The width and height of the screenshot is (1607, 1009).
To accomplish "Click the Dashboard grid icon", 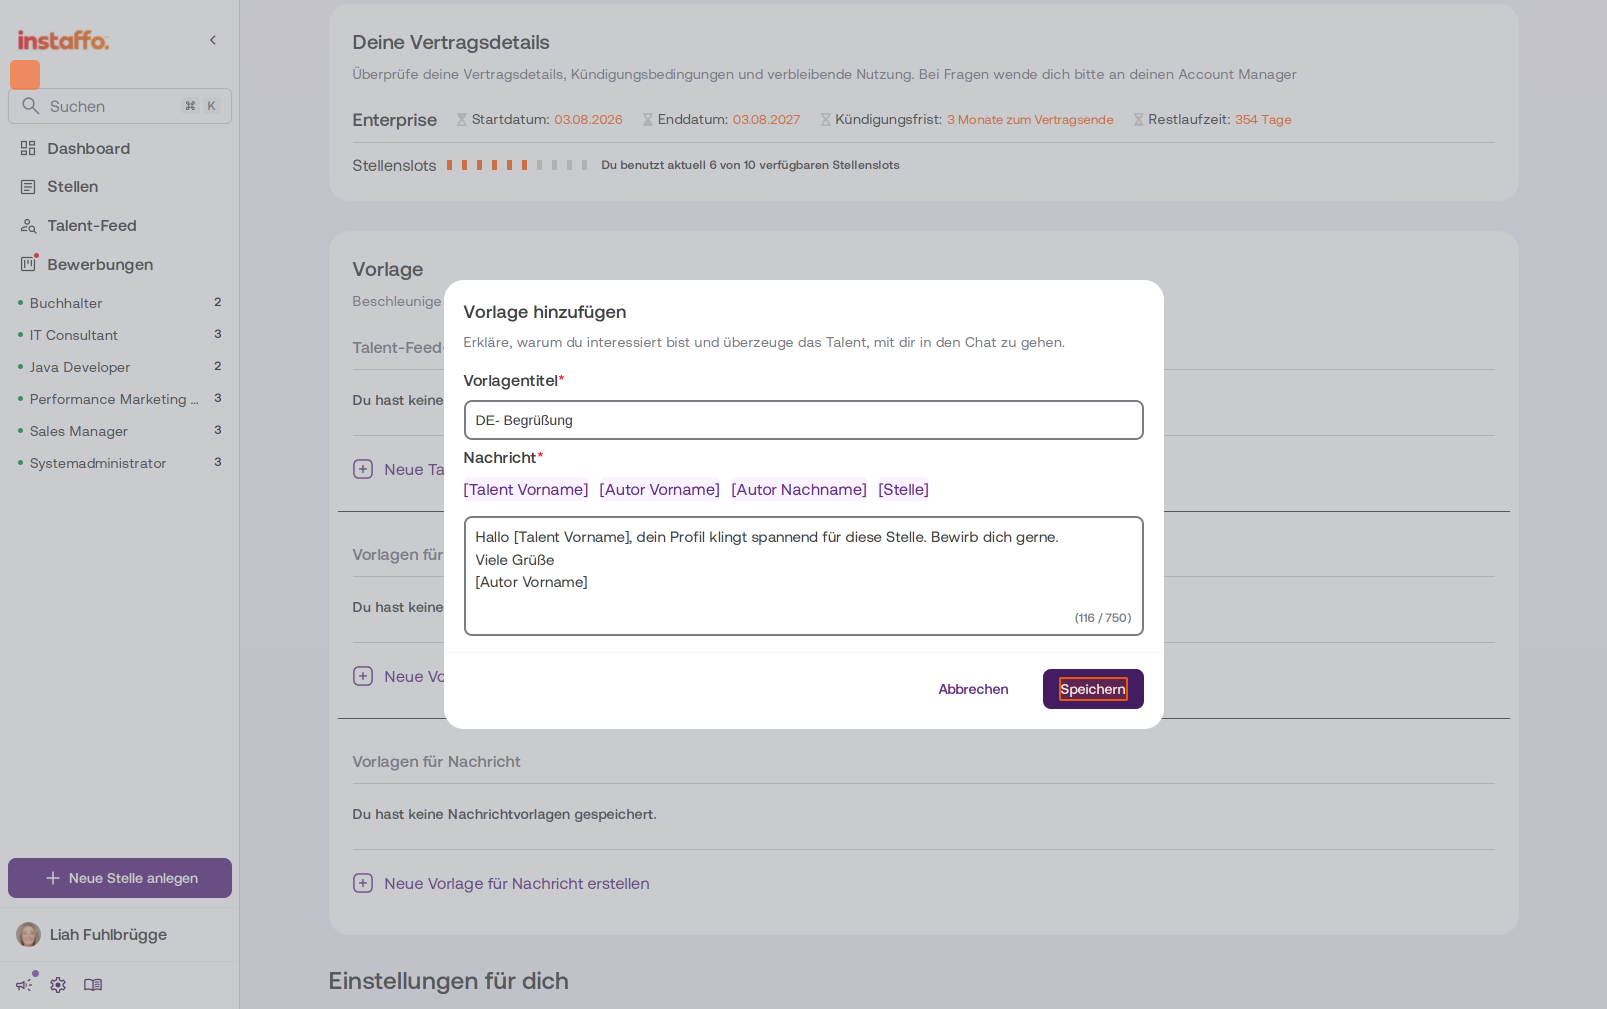I will [28, 148].
